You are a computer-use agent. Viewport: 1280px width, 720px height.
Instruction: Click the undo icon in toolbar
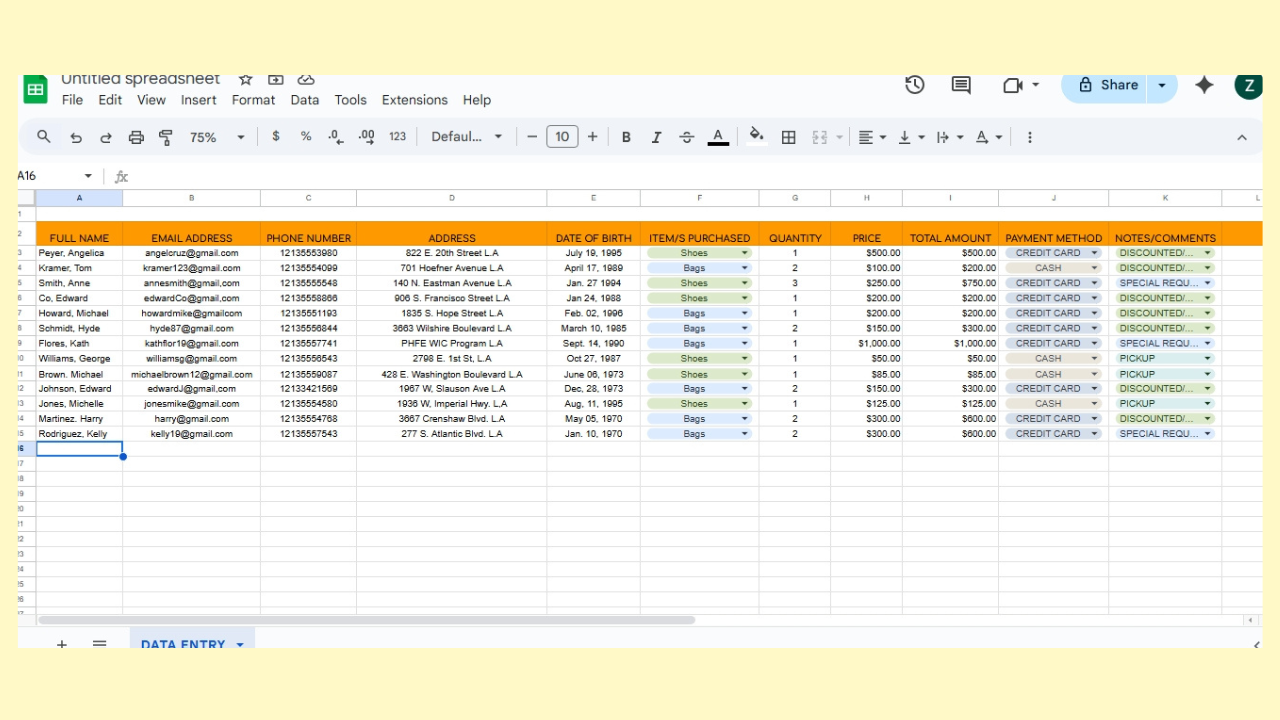tap(76, 137)
